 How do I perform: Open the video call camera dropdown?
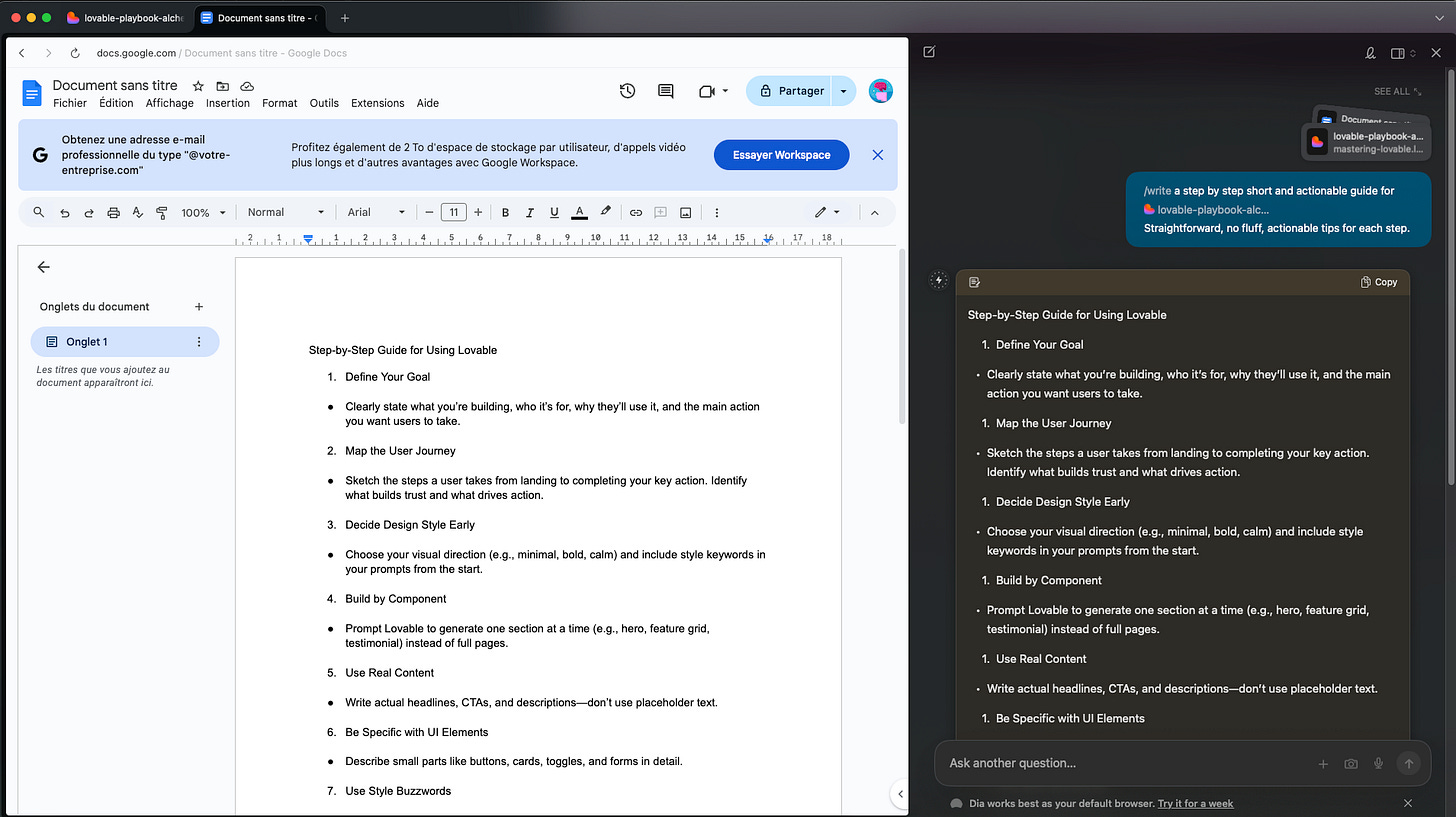click(x=713, y=91)
